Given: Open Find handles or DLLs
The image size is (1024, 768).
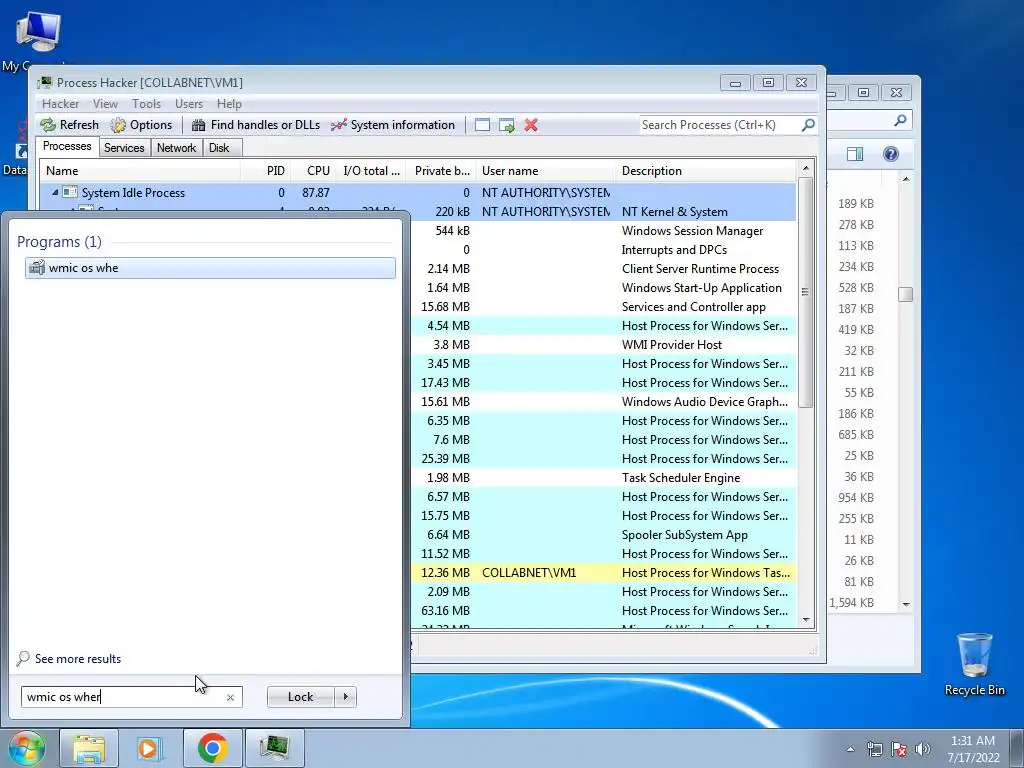Looking at the screenshot, I should coord(255,125).
